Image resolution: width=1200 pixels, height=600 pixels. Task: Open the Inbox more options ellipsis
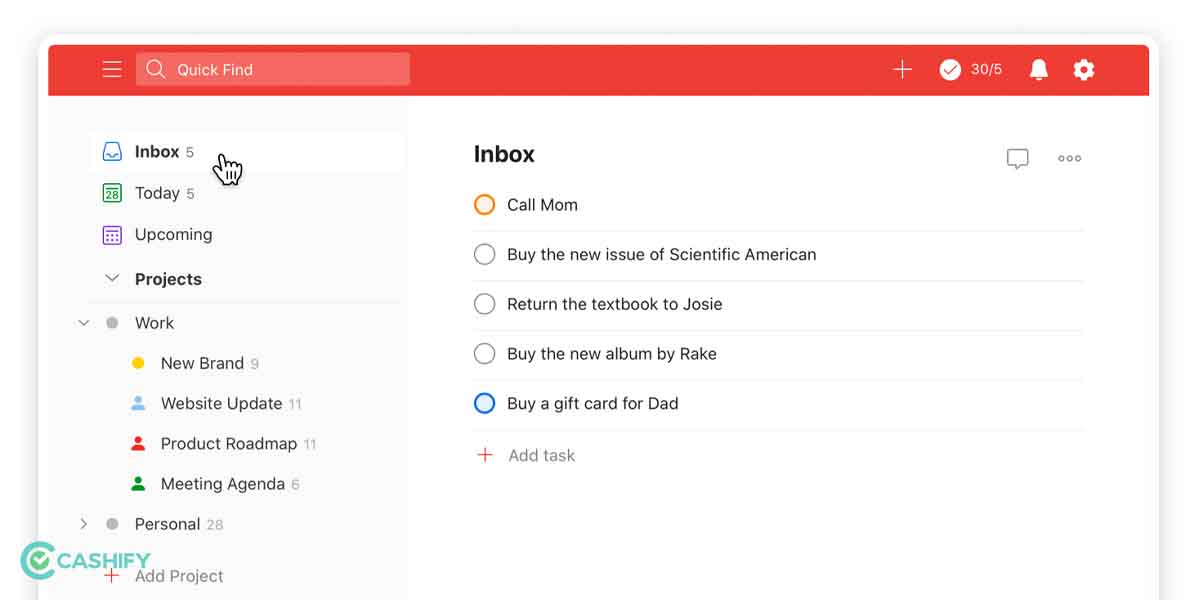[1069, 158]
